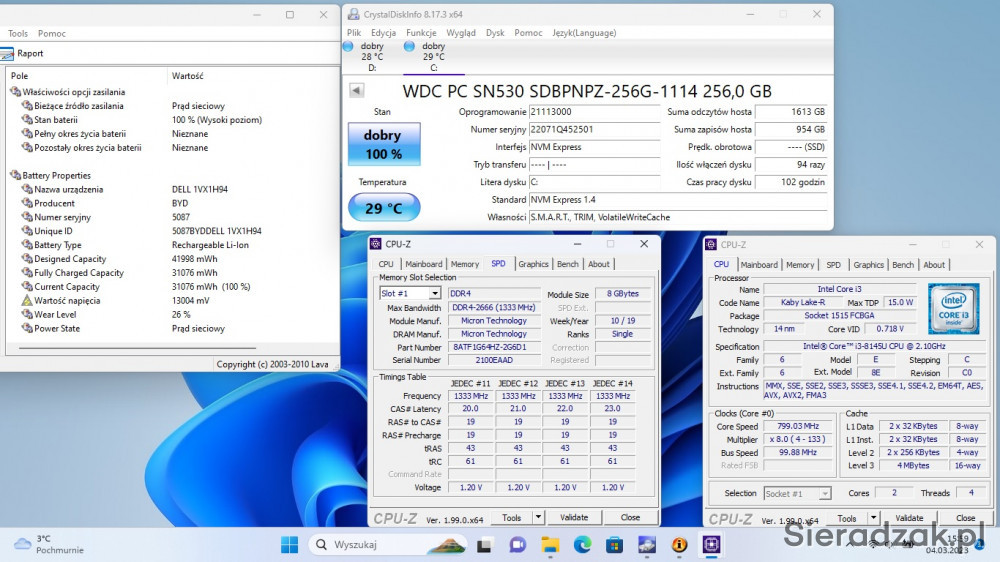Open the Wygląd menu

(460, 33)
